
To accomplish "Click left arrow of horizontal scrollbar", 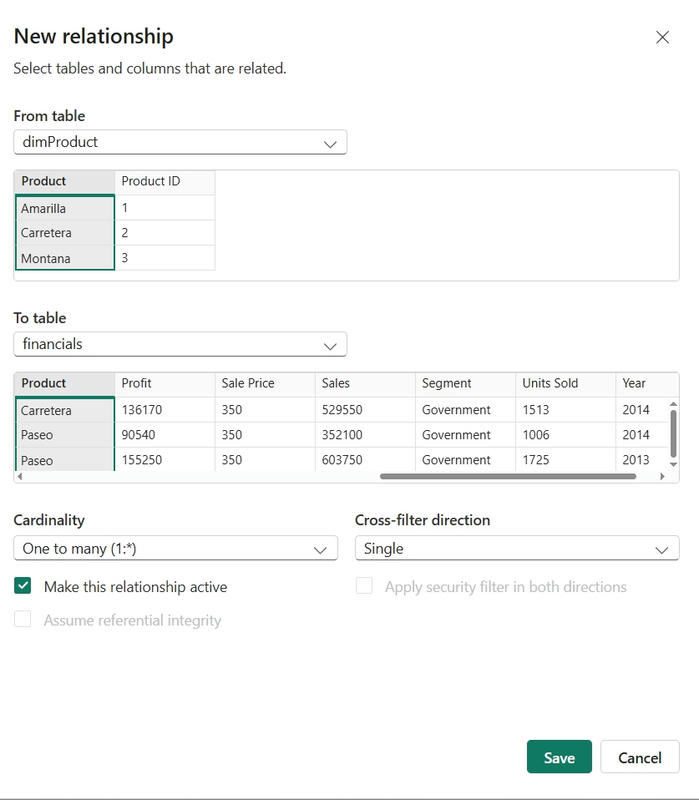I will pos(20,477).
